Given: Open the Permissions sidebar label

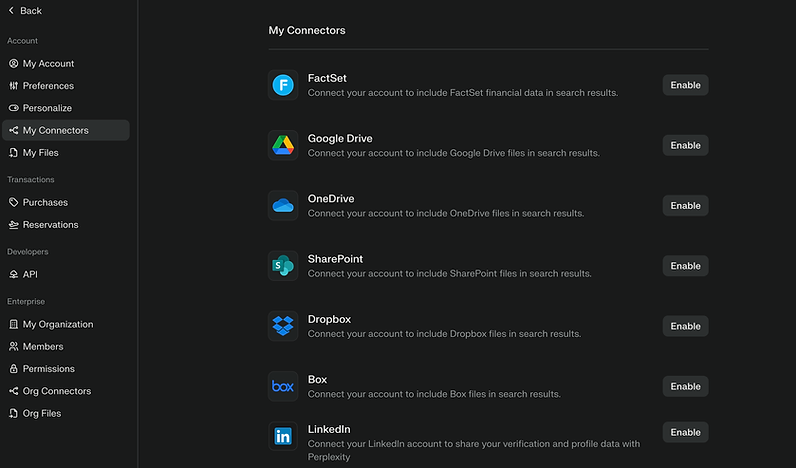Looking at the screenshot, I should click(x=49, y=369).
